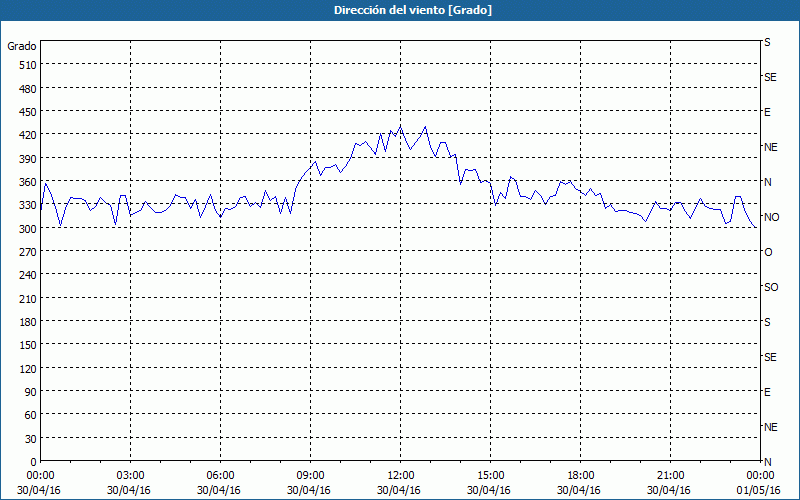800x500 pixels.
Task: Click the 'N' compass label level with 0
Action: pyautogui.click(x=767, y=462)
